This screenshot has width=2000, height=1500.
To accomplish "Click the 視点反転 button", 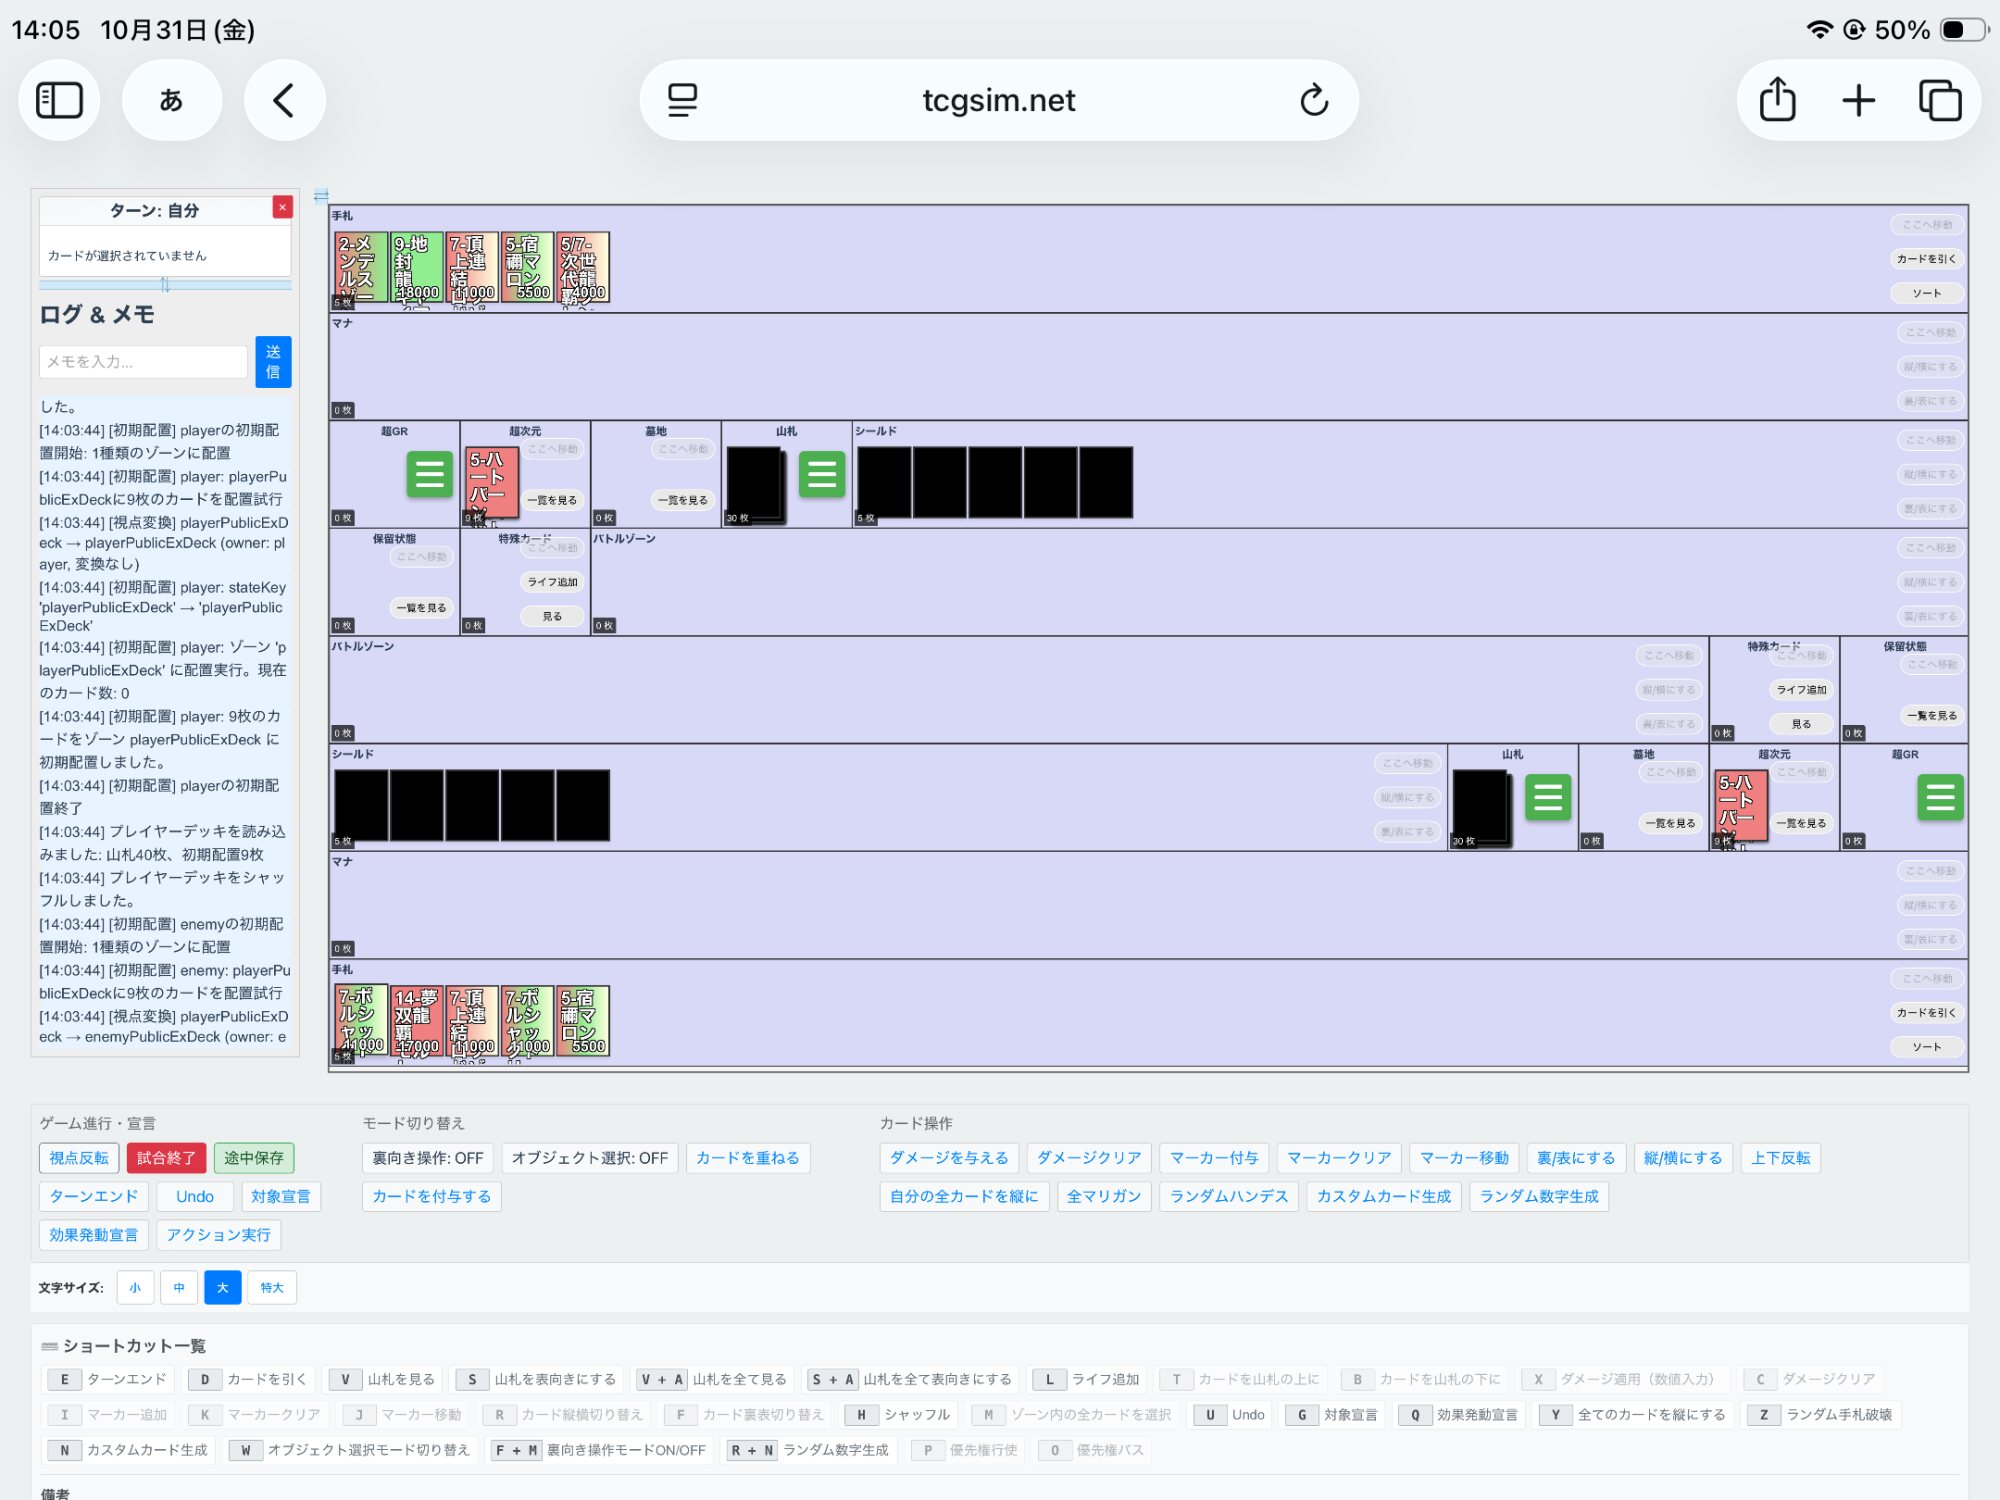I will pyautogui.click(x=79, y=1158).
